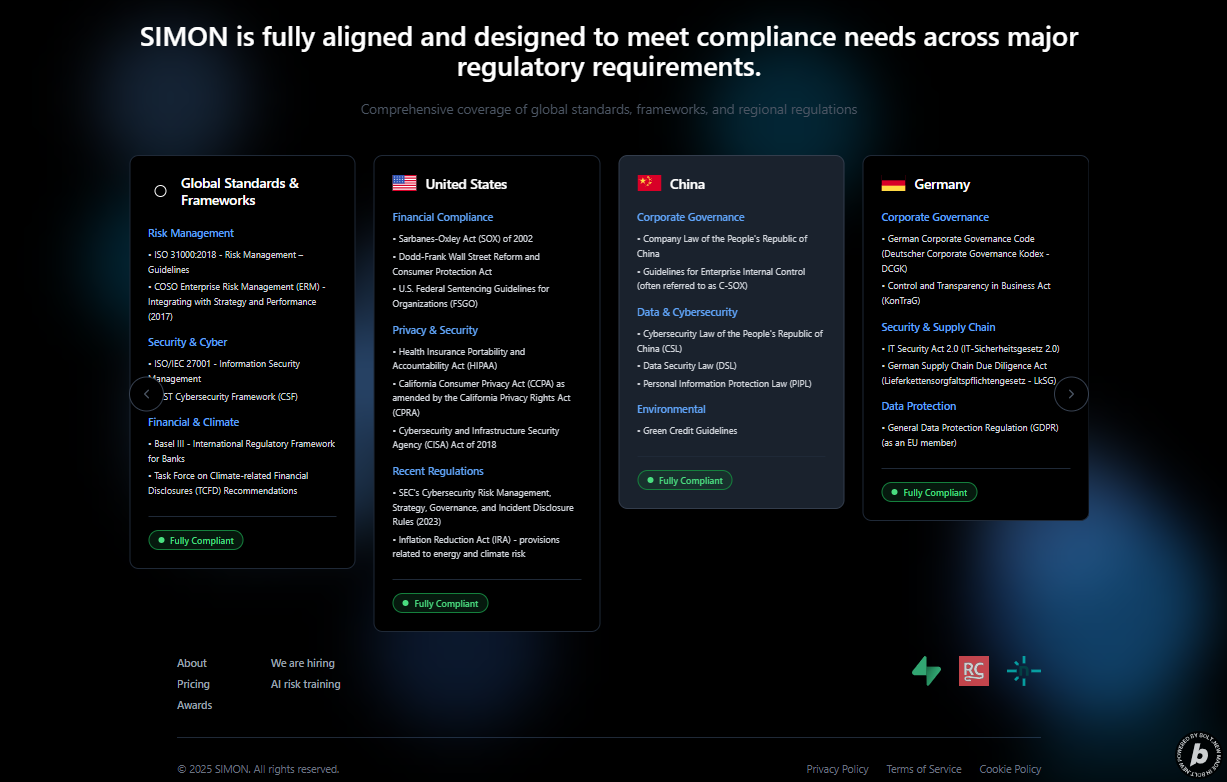The width and height of the screenshot is (1227, 782).
Task: Click the Data & Cybersecurity section title
Action: (687, 312)
